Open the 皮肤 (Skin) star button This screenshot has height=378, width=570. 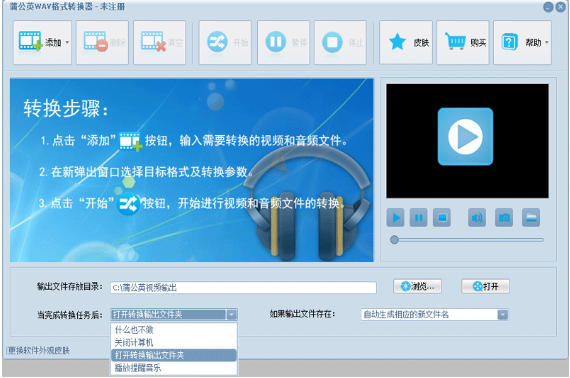pos(406,43)
